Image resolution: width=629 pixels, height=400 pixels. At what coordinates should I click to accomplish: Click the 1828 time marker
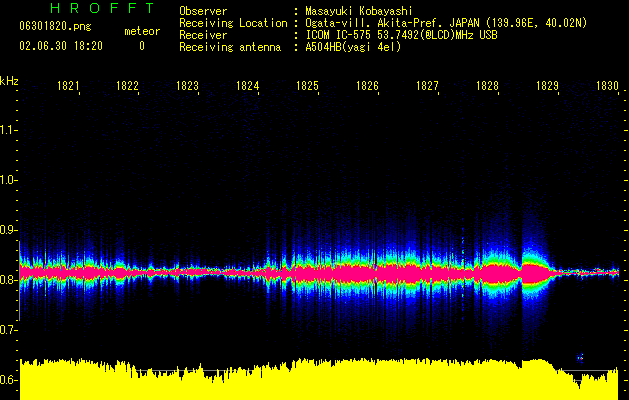click(487, 85)
